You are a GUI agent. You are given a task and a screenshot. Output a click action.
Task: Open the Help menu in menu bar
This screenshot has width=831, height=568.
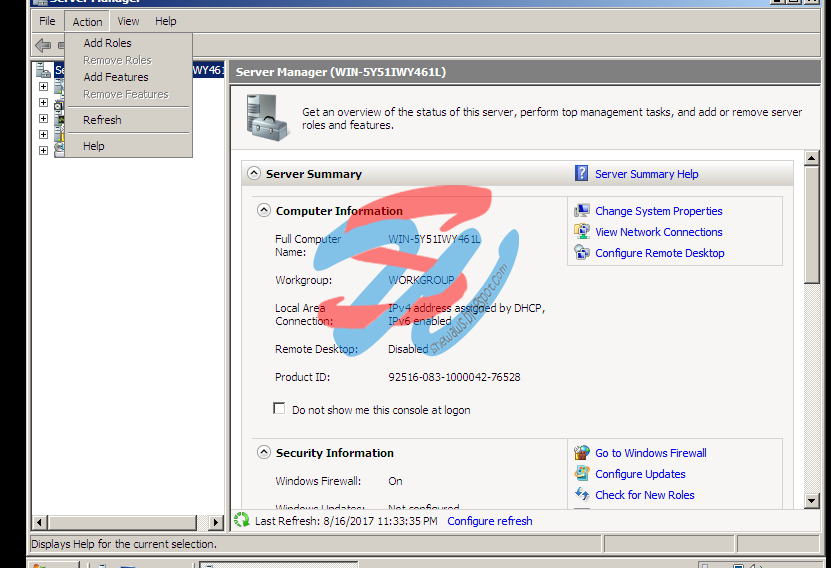(166, 21)
